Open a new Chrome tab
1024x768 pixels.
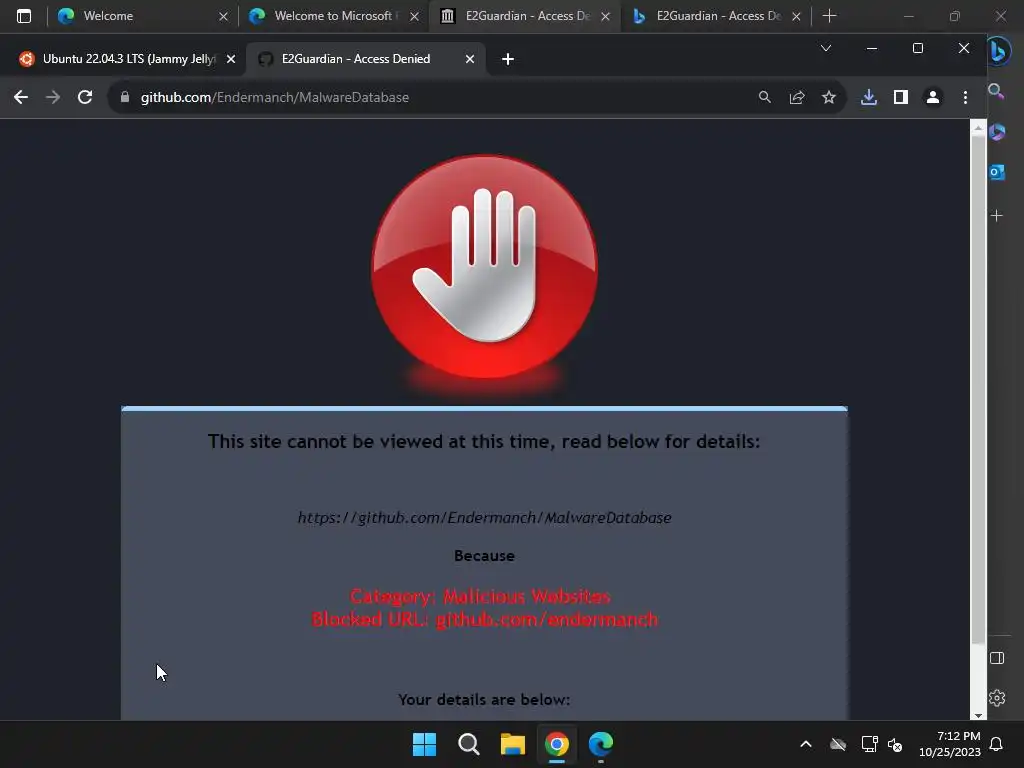point(507,59)
